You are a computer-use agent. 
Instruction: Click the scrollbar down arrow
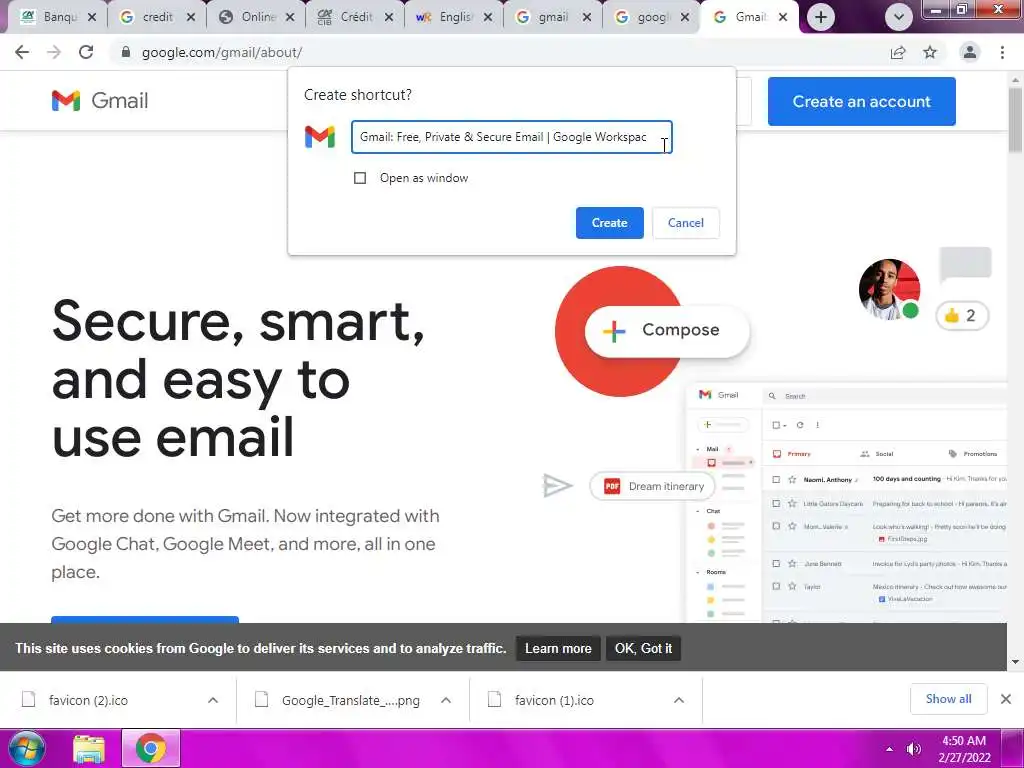tap(1016, 662)
